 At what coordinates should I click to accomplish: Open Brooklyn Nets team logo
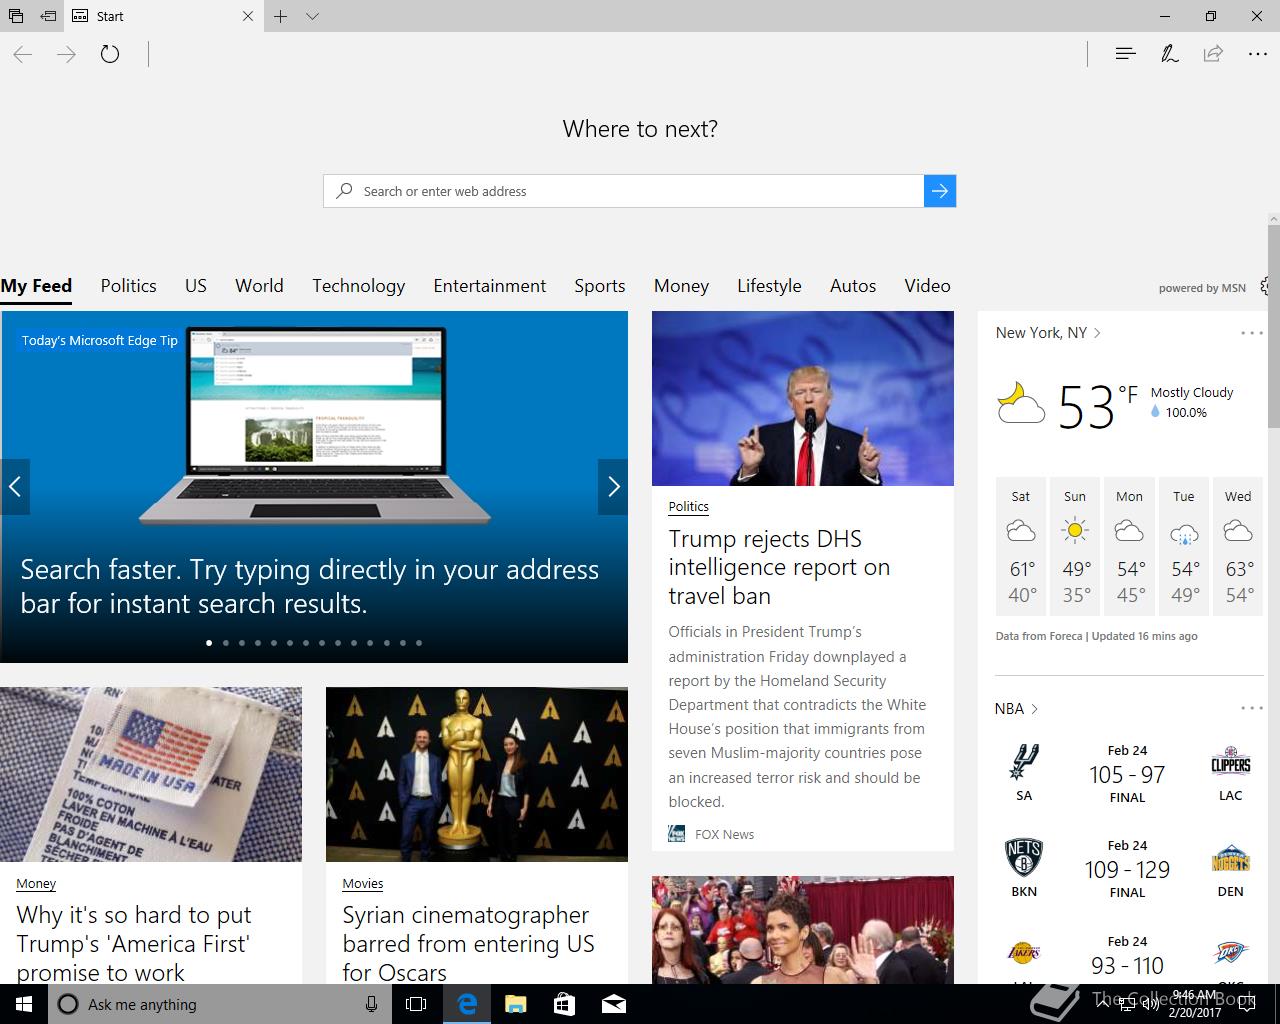click(1024, 858)
